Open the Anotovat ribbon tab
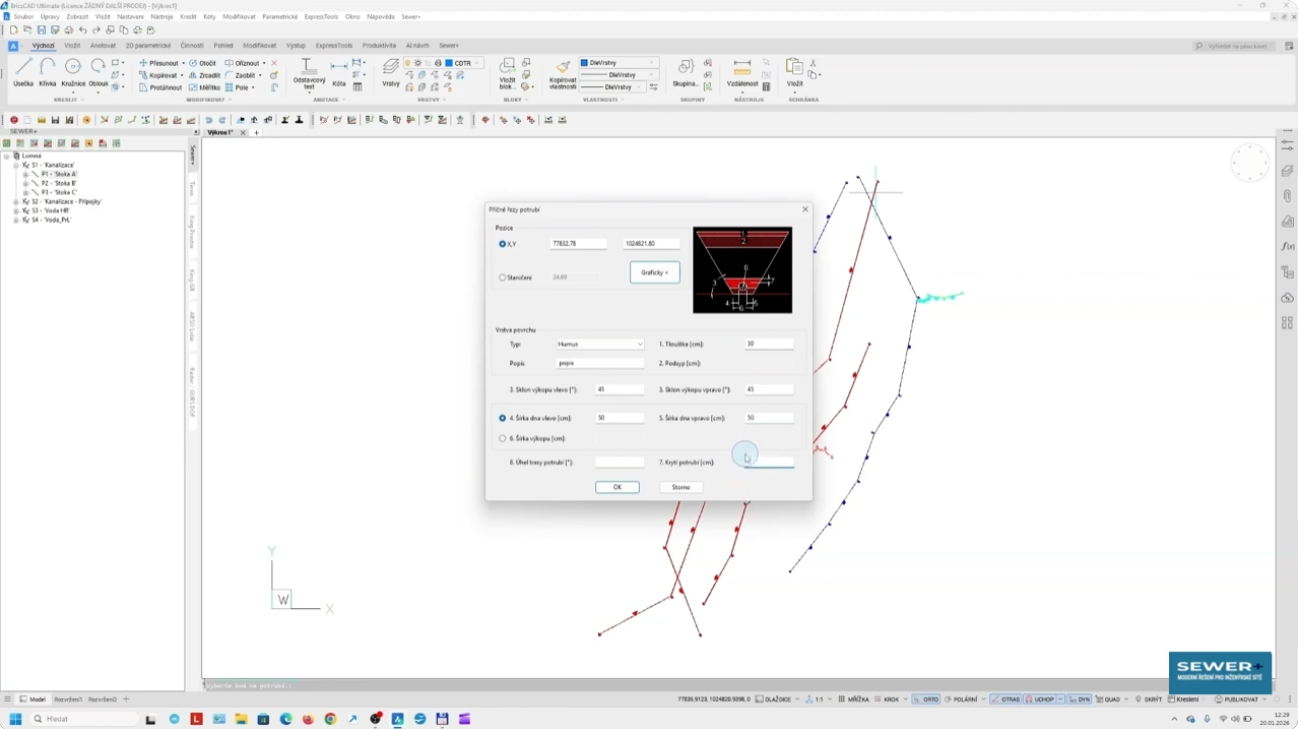Screen dimensions: 1298x729 pyautogui.click(x=103, y=46)
